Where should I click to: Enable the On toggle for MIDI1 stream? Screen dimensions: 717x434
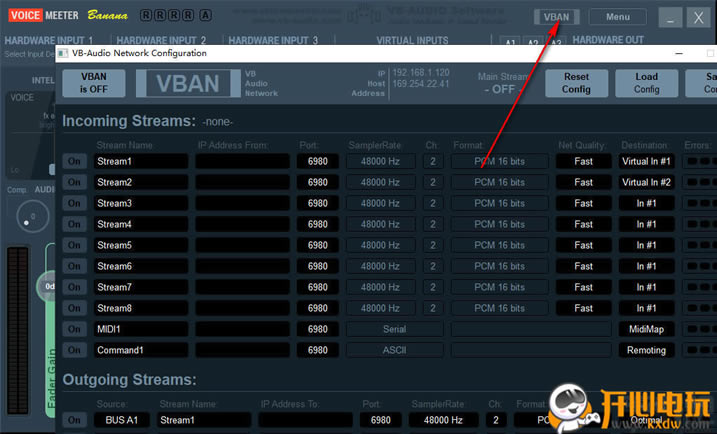pyautogui.click(x=74, y=329)
